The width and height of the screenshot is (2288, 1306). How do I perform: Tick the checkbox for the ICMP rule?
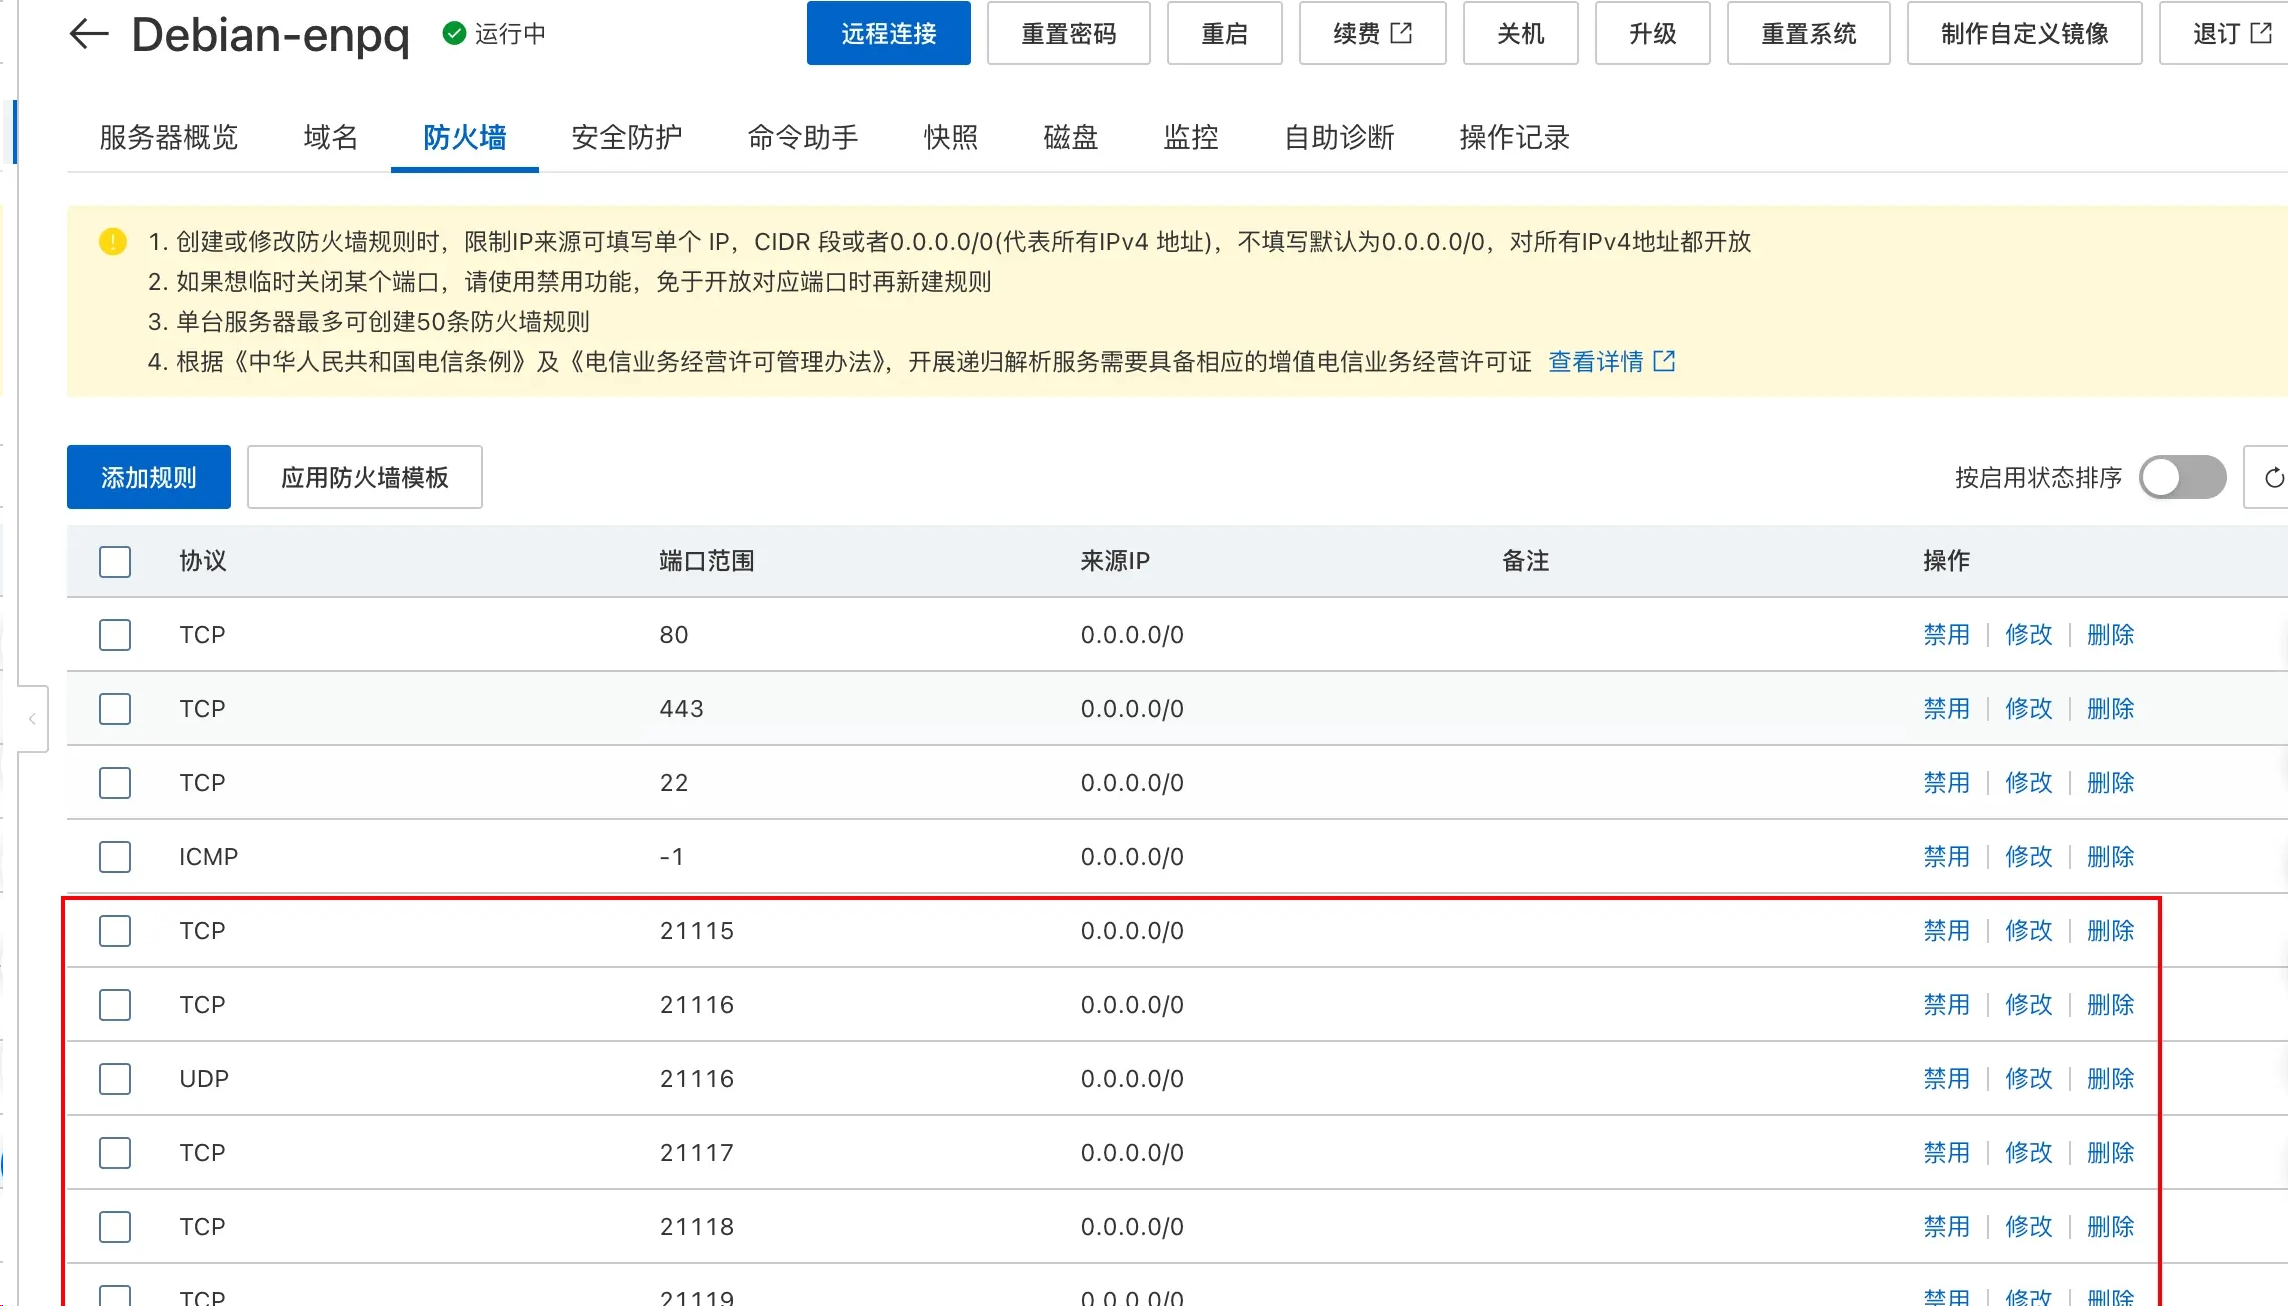click(x=115, y=857)
